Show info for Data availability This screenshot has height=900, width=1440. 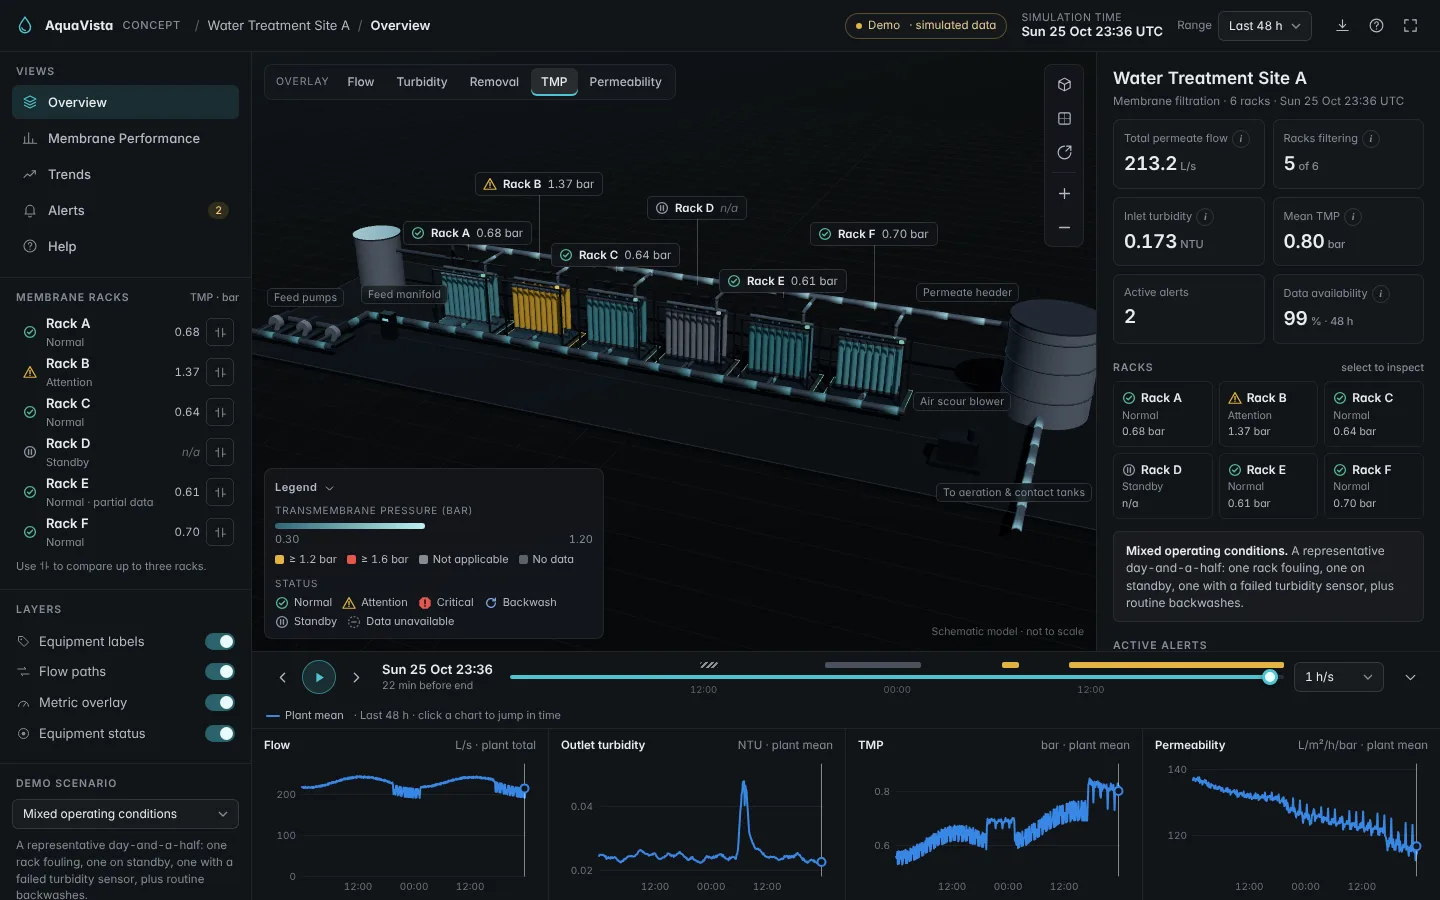(x=1381, y=294)
